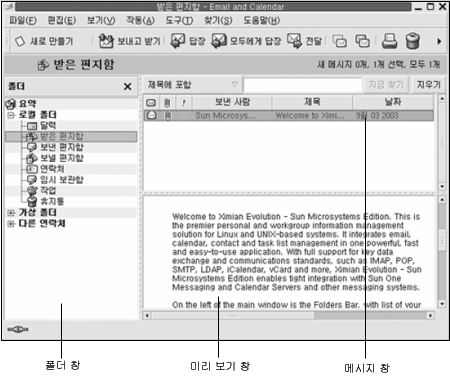Click the importance flag column header
This screenshot has height=381, width=450.
click(x=183, y=103)
